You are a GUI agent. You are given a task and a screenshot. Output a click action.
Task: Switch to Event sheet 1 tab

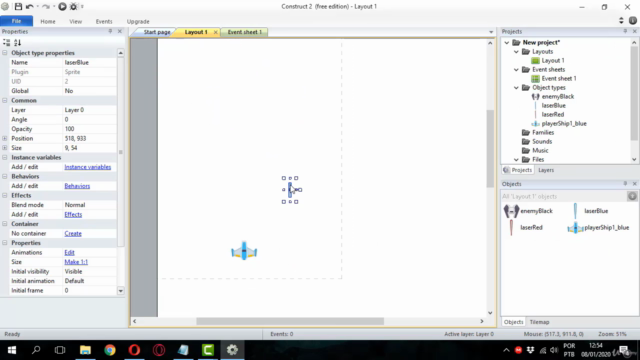point(244,32)
